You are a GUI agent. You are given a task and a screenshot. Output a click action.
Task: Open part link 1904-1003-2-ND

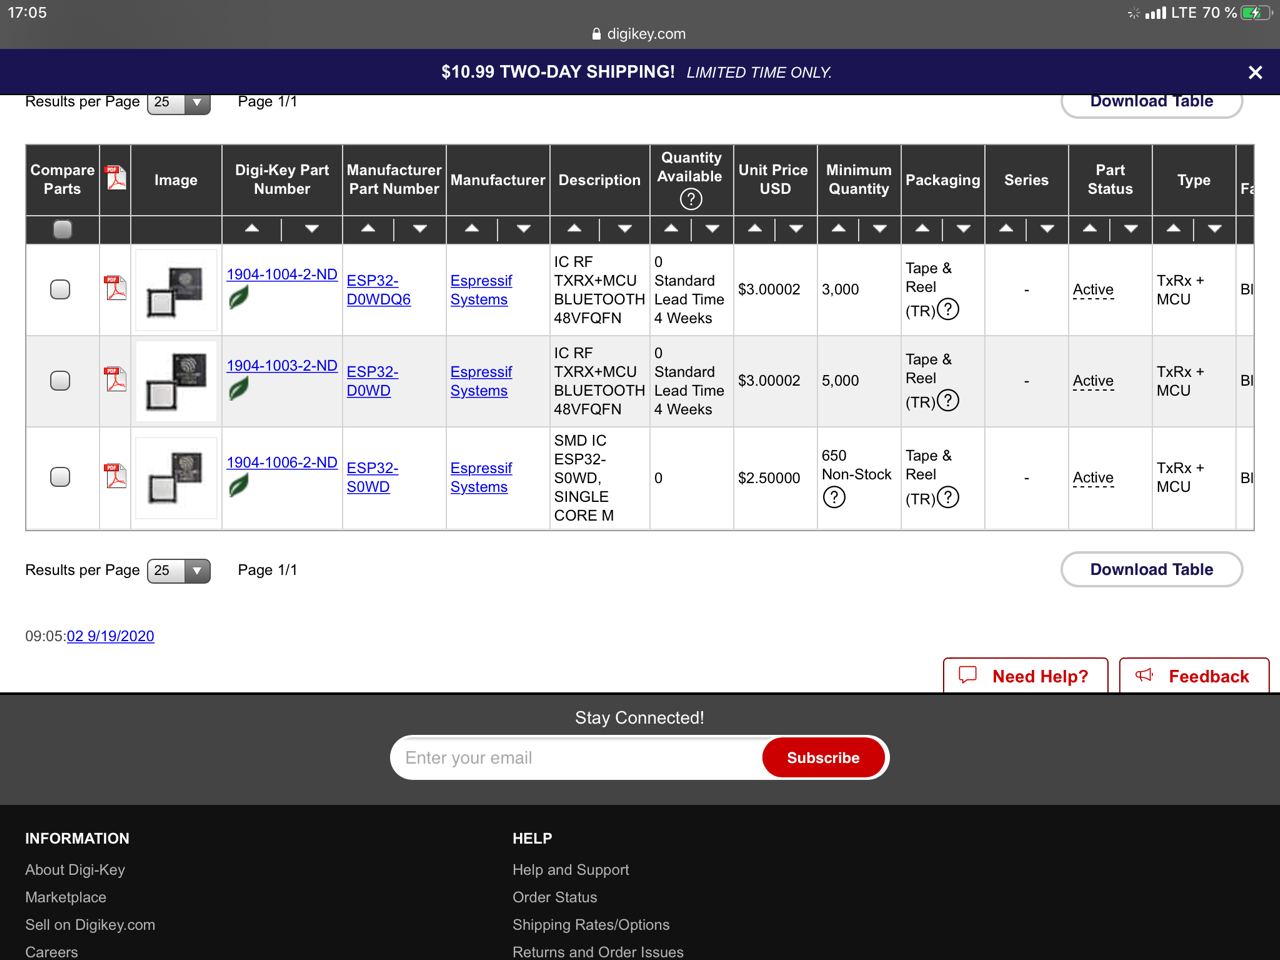click(x=282, y=365)
